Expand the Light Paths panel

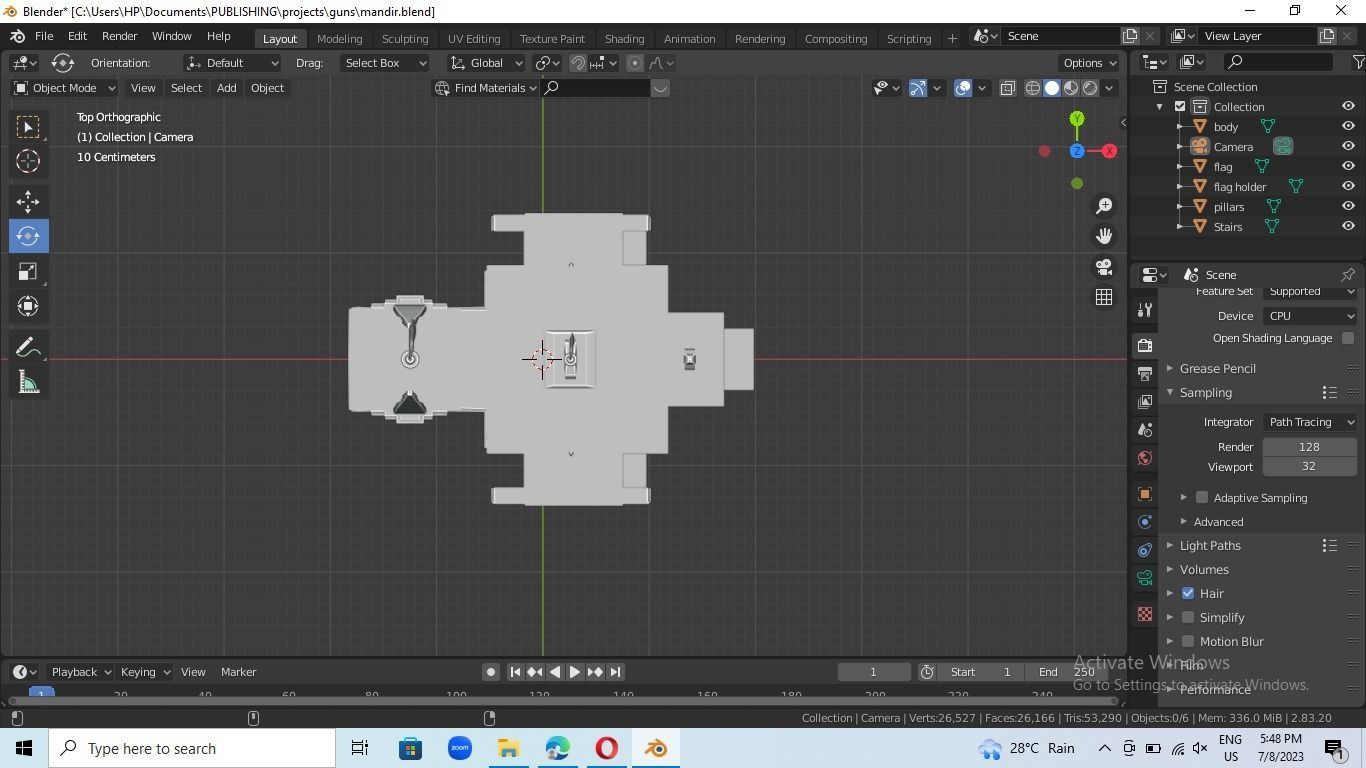click(1170, 545)
